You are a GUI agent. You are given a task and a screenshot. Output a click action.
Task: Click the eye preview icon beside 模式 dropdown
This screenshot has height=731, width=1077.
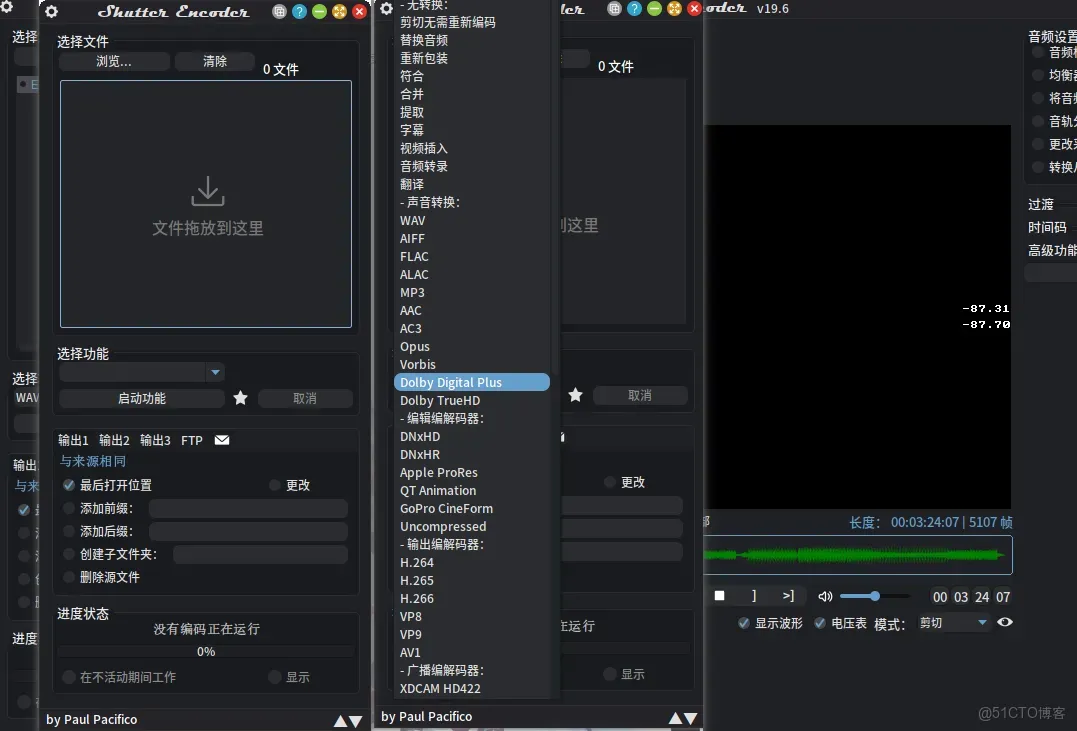click(x=1005, y=622)
